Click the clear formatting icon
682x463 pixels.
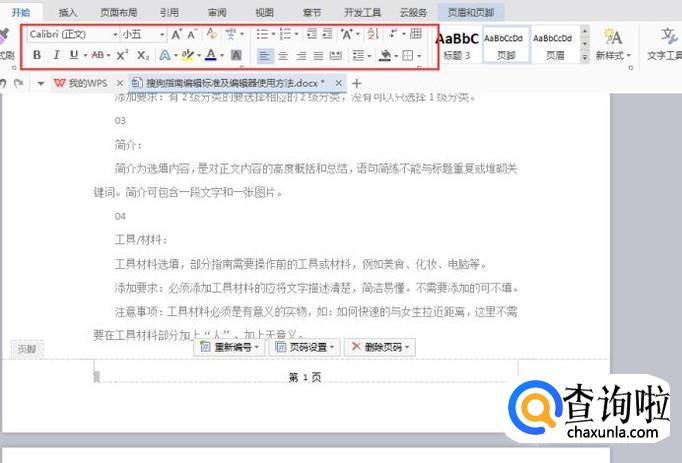click(212, 34)
